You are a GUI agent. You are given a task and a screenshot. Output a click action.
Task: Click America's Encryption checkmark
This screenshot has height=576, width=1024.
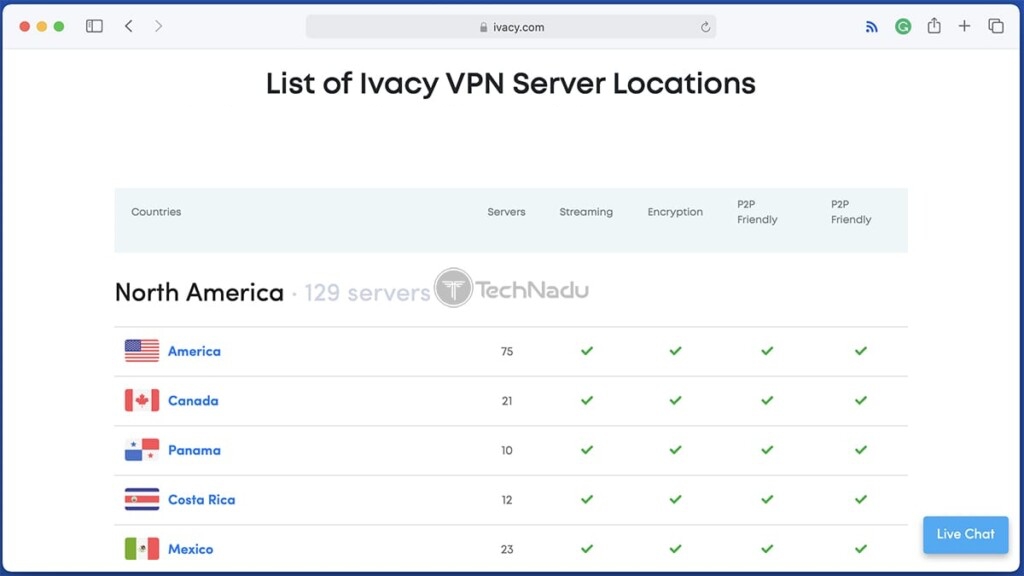[x=675, y=351]
